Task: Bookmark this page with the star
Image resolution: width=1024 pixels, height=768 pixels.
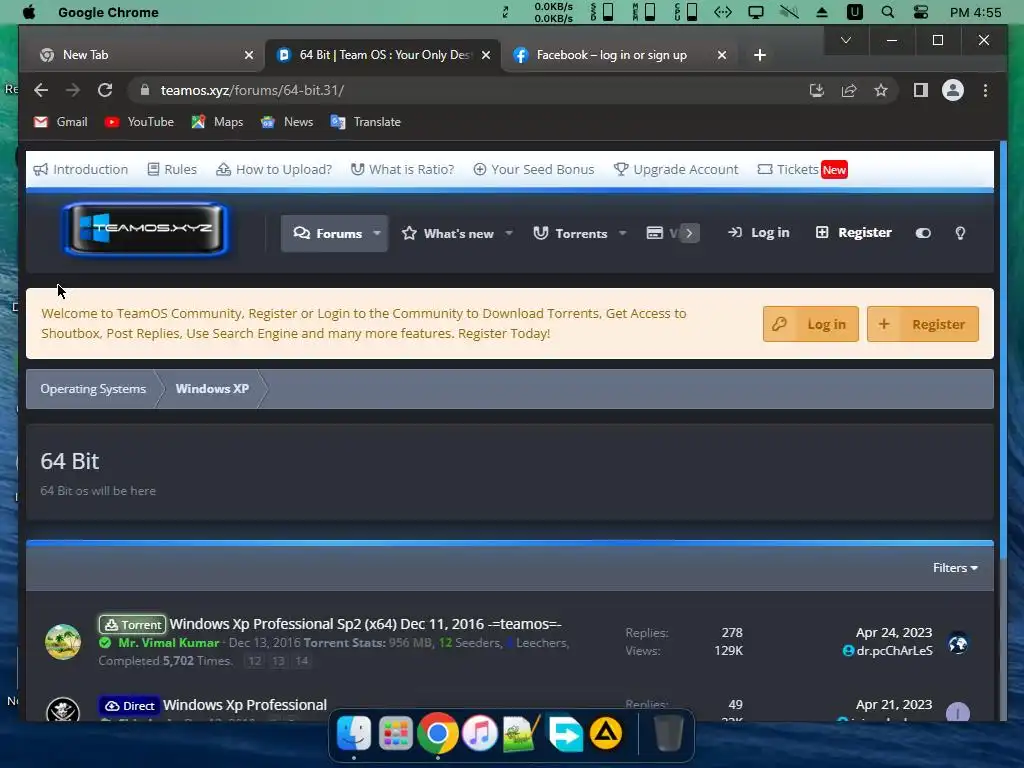Action: (881, 90)
